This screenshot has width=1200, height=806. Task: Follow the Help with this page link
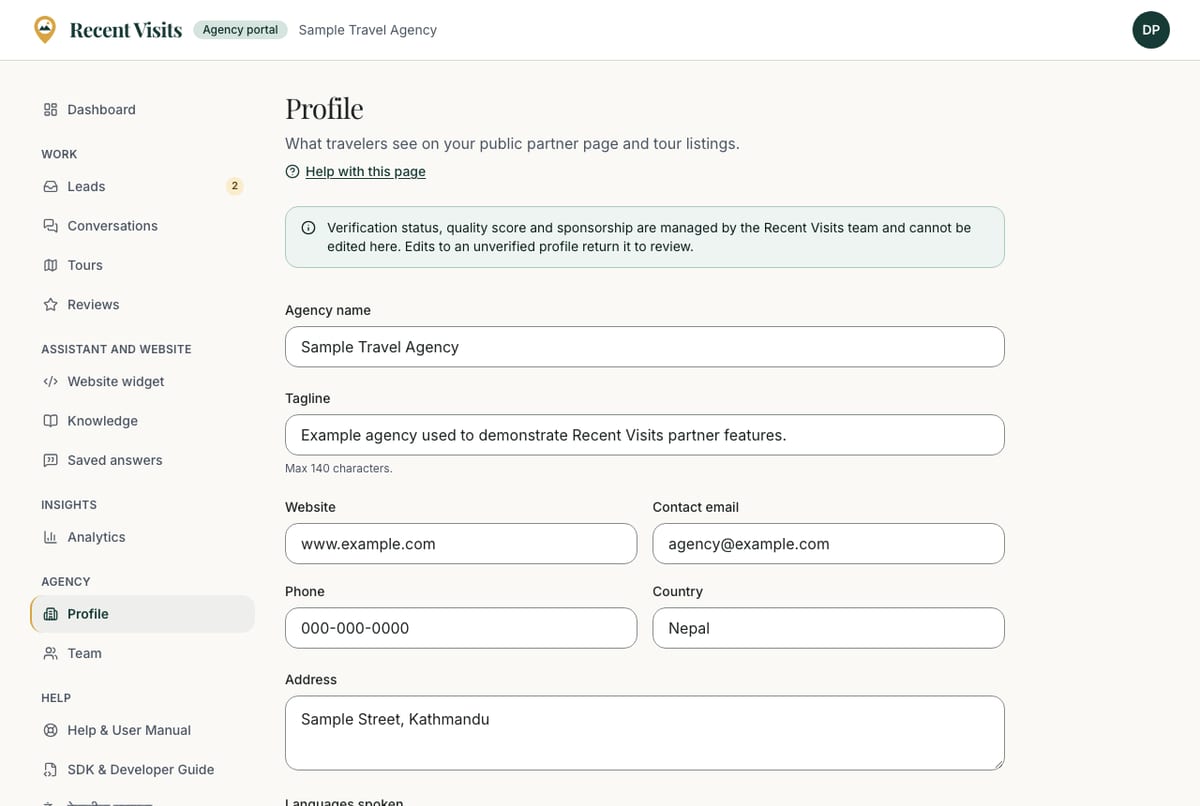(365, 172)
